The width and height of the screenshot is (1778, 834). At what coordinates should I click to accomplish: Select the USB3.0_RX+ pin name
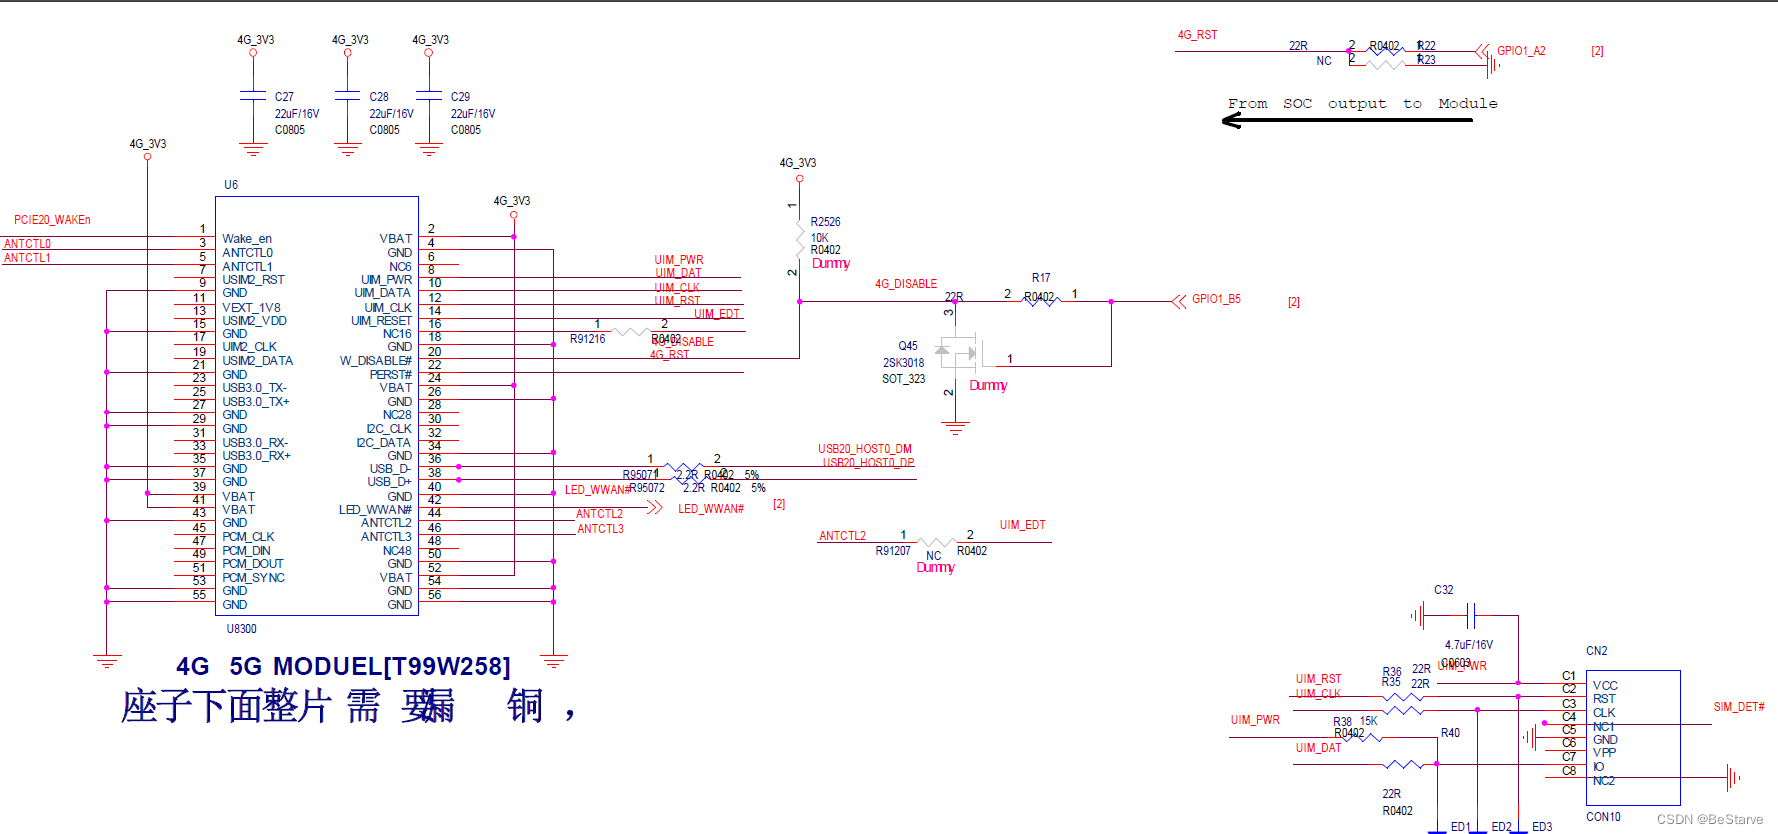256,456
